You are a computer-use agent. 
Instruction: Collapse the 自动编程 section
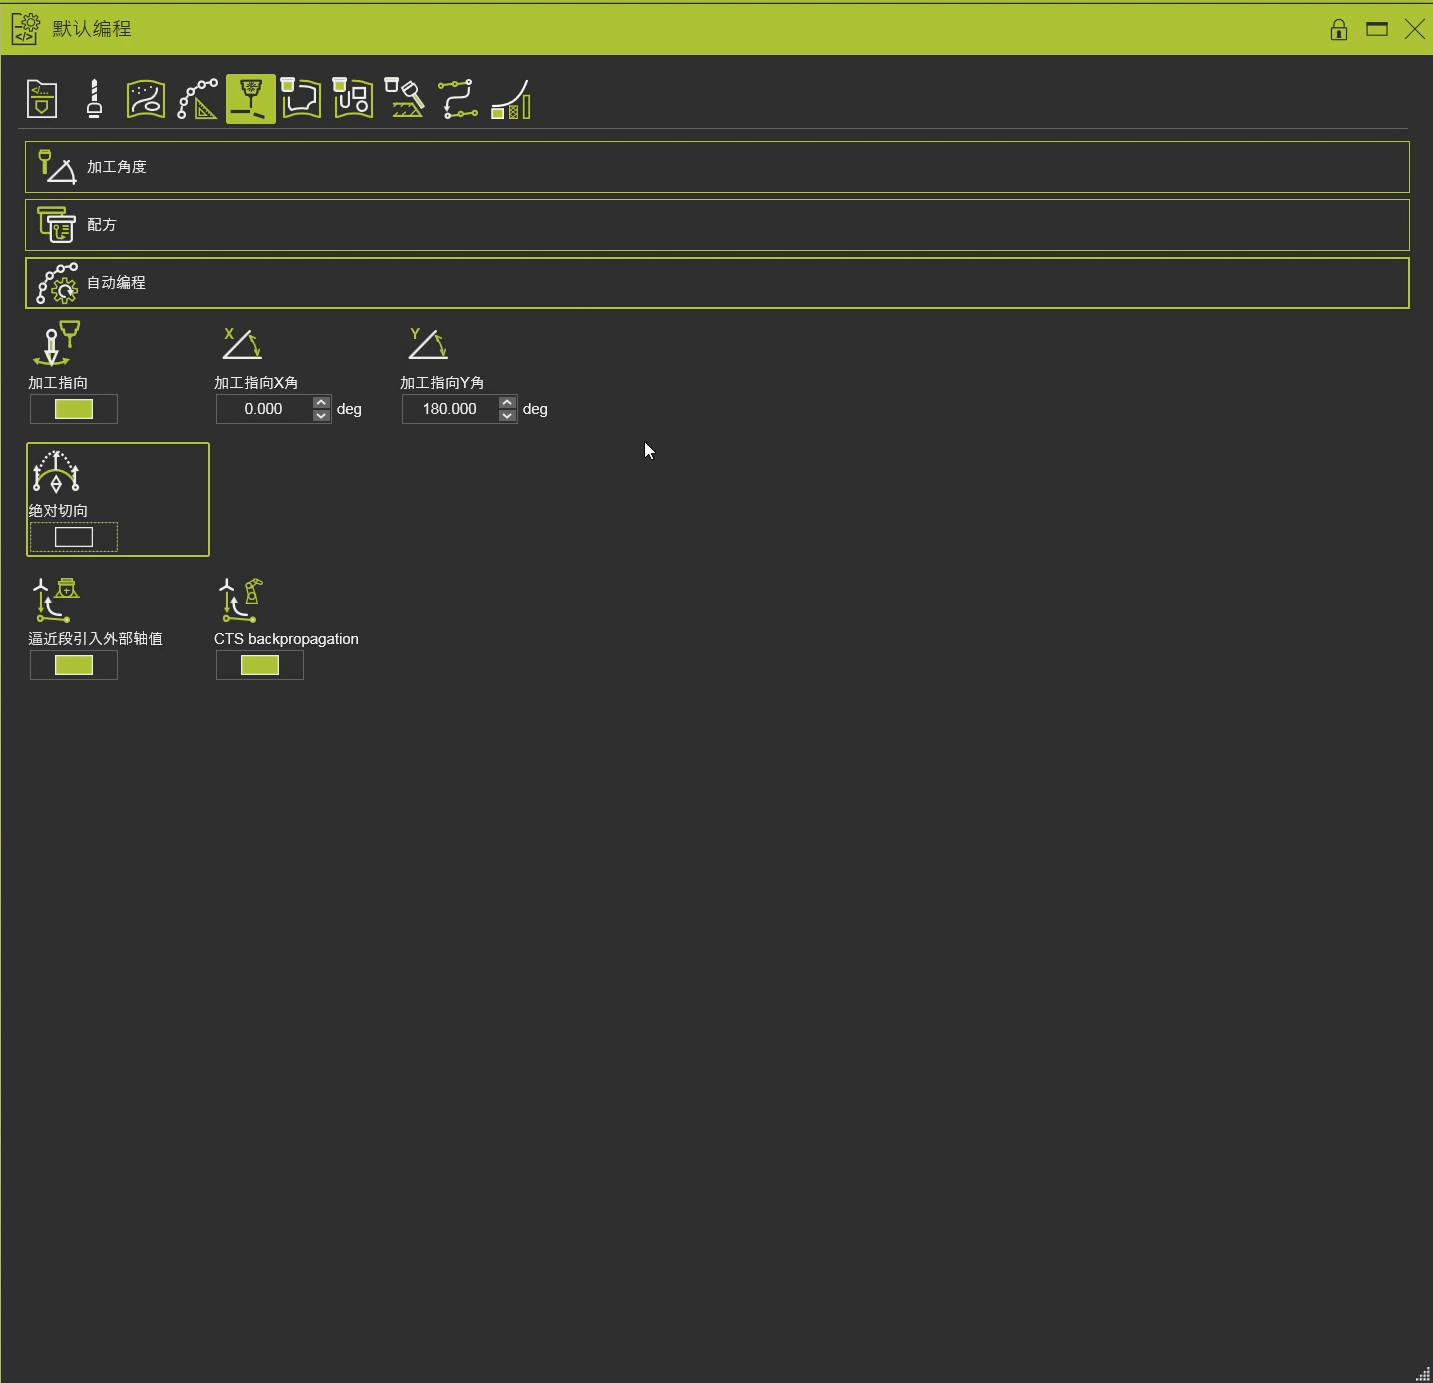(717, 283)
